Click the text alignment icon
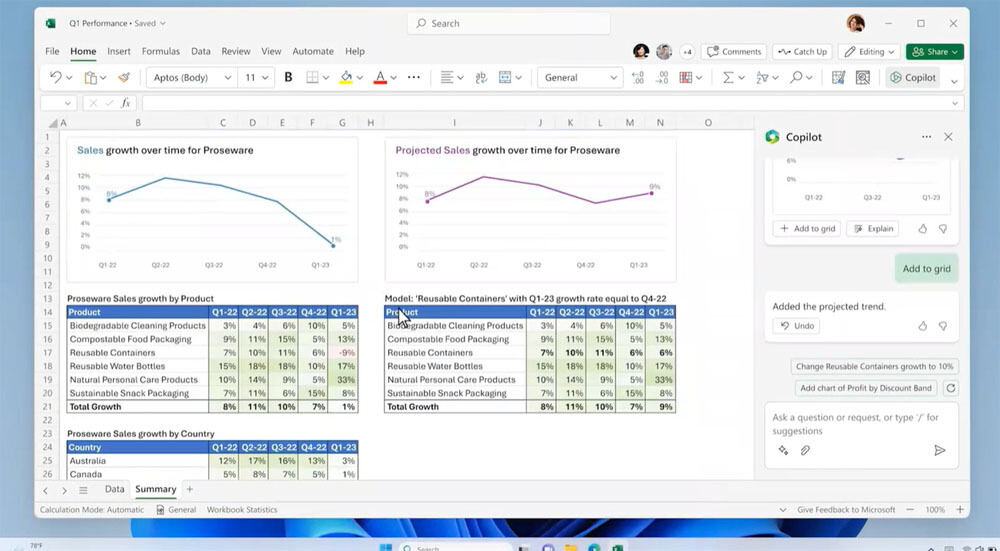 point(447,77)
